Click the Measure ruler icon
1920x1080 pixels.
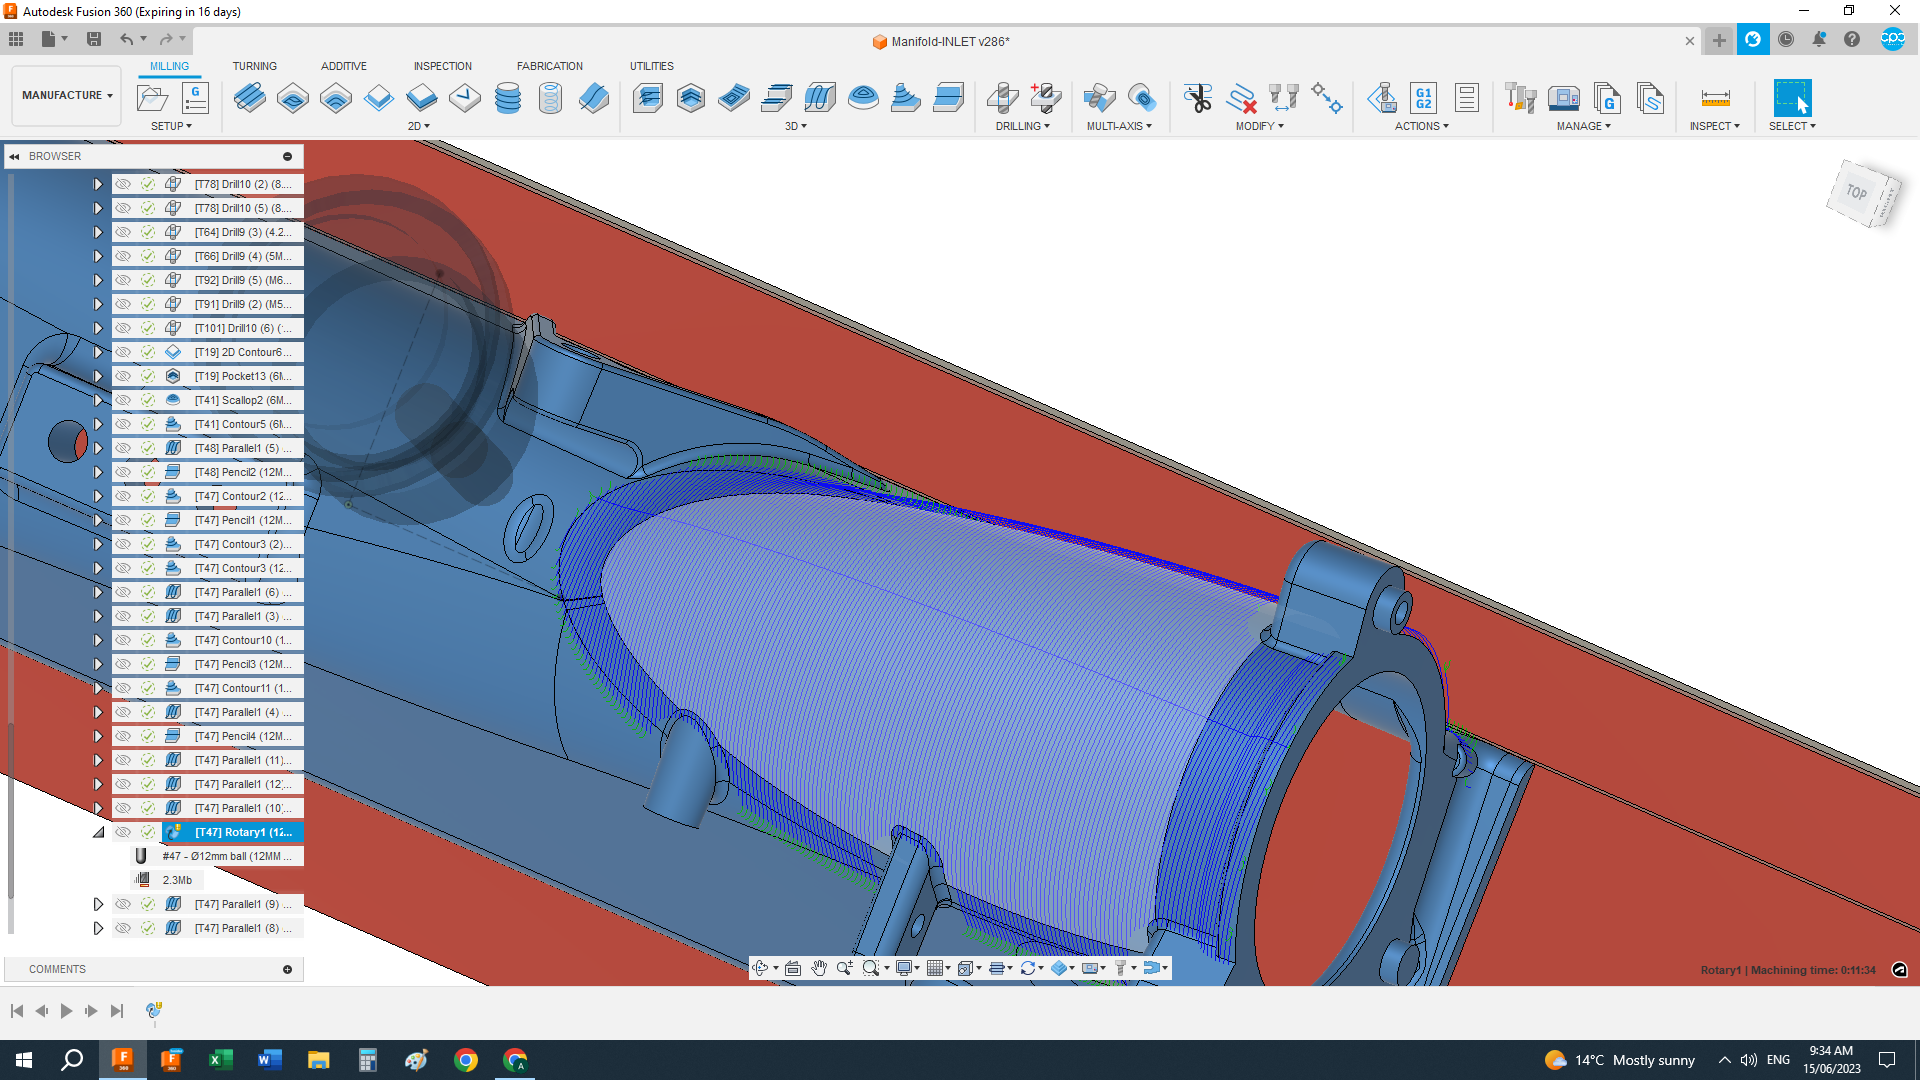pyautogui.click(x=1715, y=98)
